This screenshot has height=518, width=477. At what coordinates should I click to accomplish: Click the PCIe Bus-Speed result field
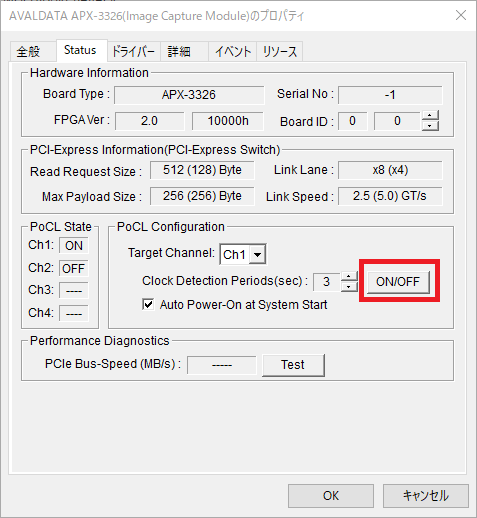click(222, 365)
